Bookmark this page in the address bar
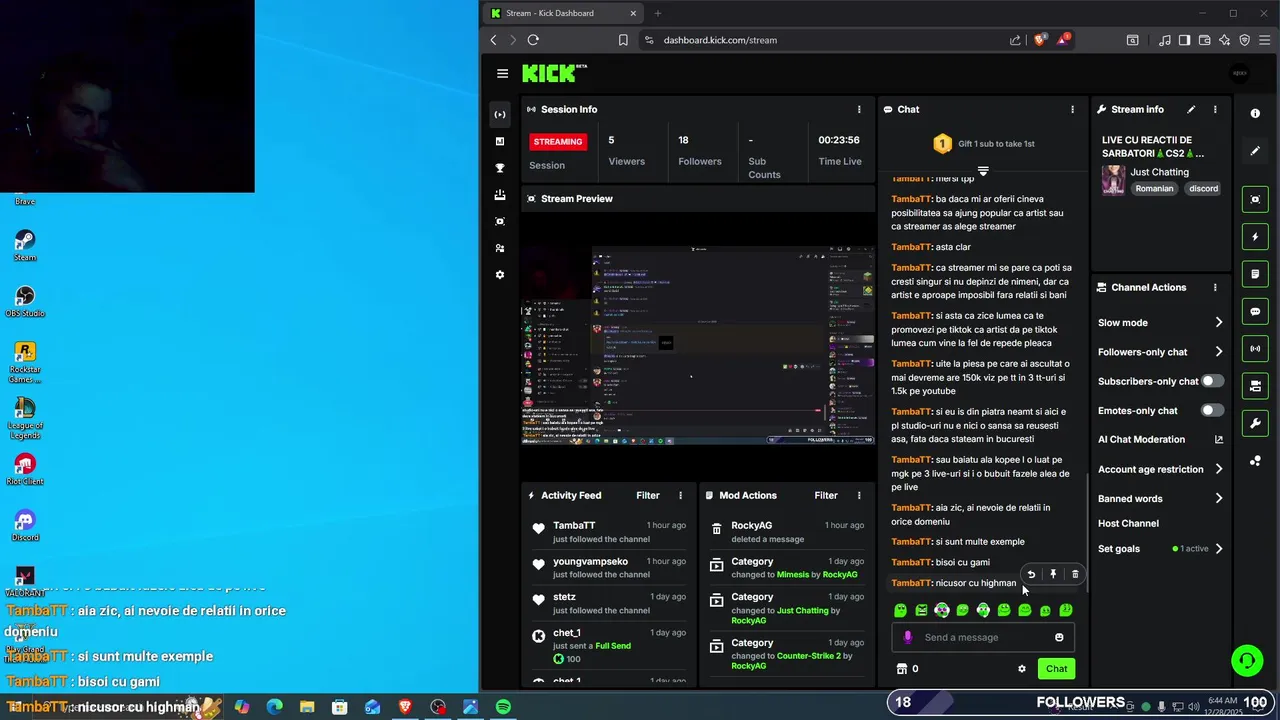This screenshot has width=1280, height=720. [623, 40]
